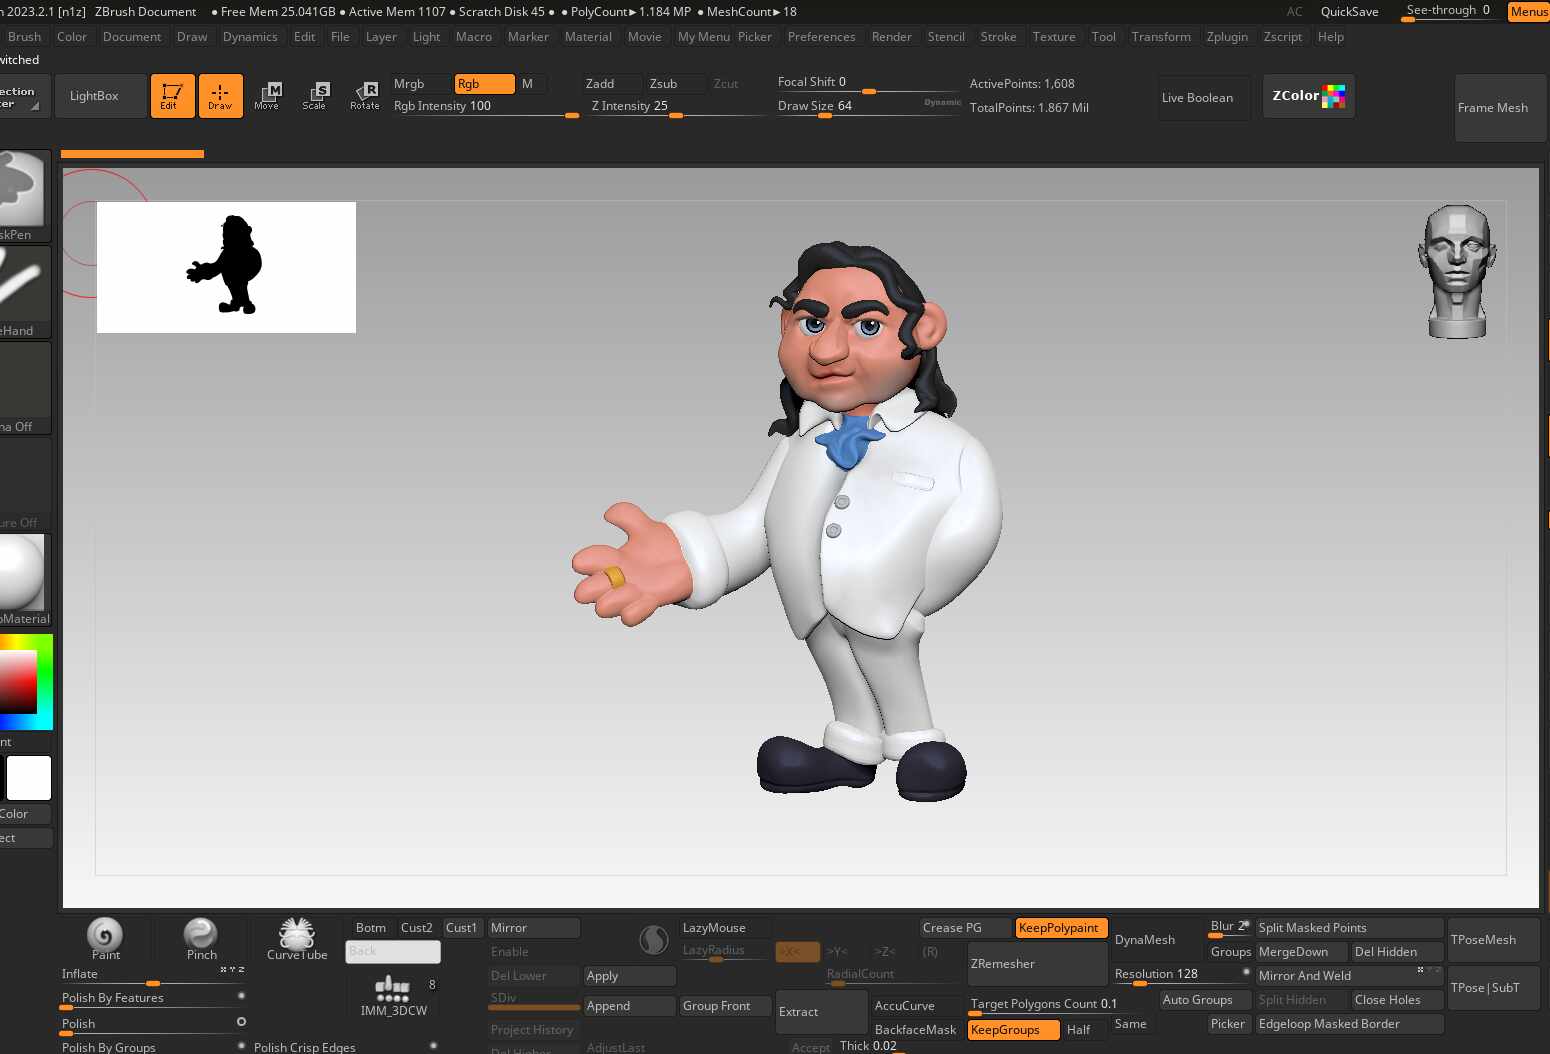Pick the Rotate tool icon

[364, 96]
